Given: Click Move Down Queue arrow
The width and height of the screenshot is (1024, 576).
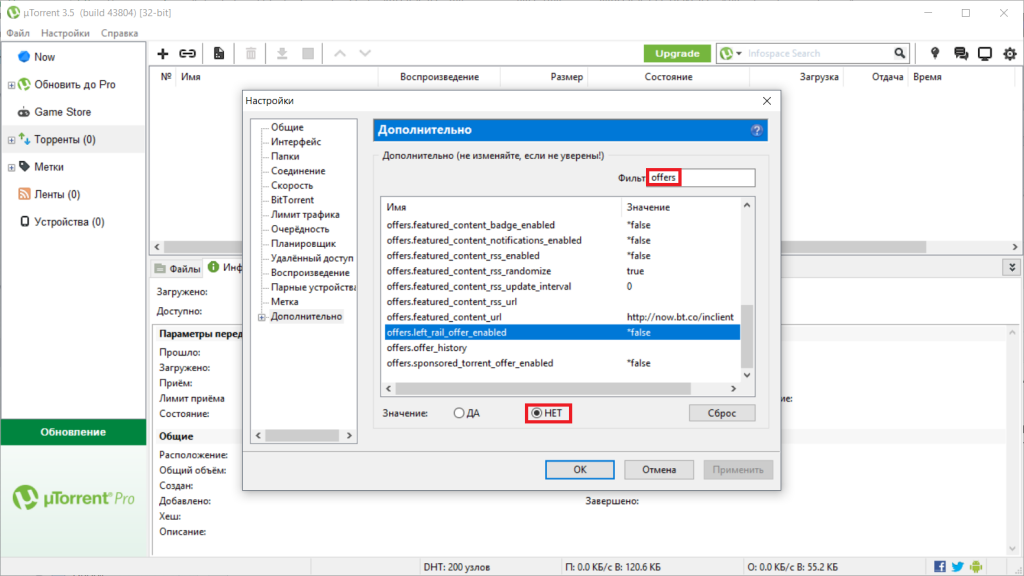Looking at the screenshot, I should 365,54.
